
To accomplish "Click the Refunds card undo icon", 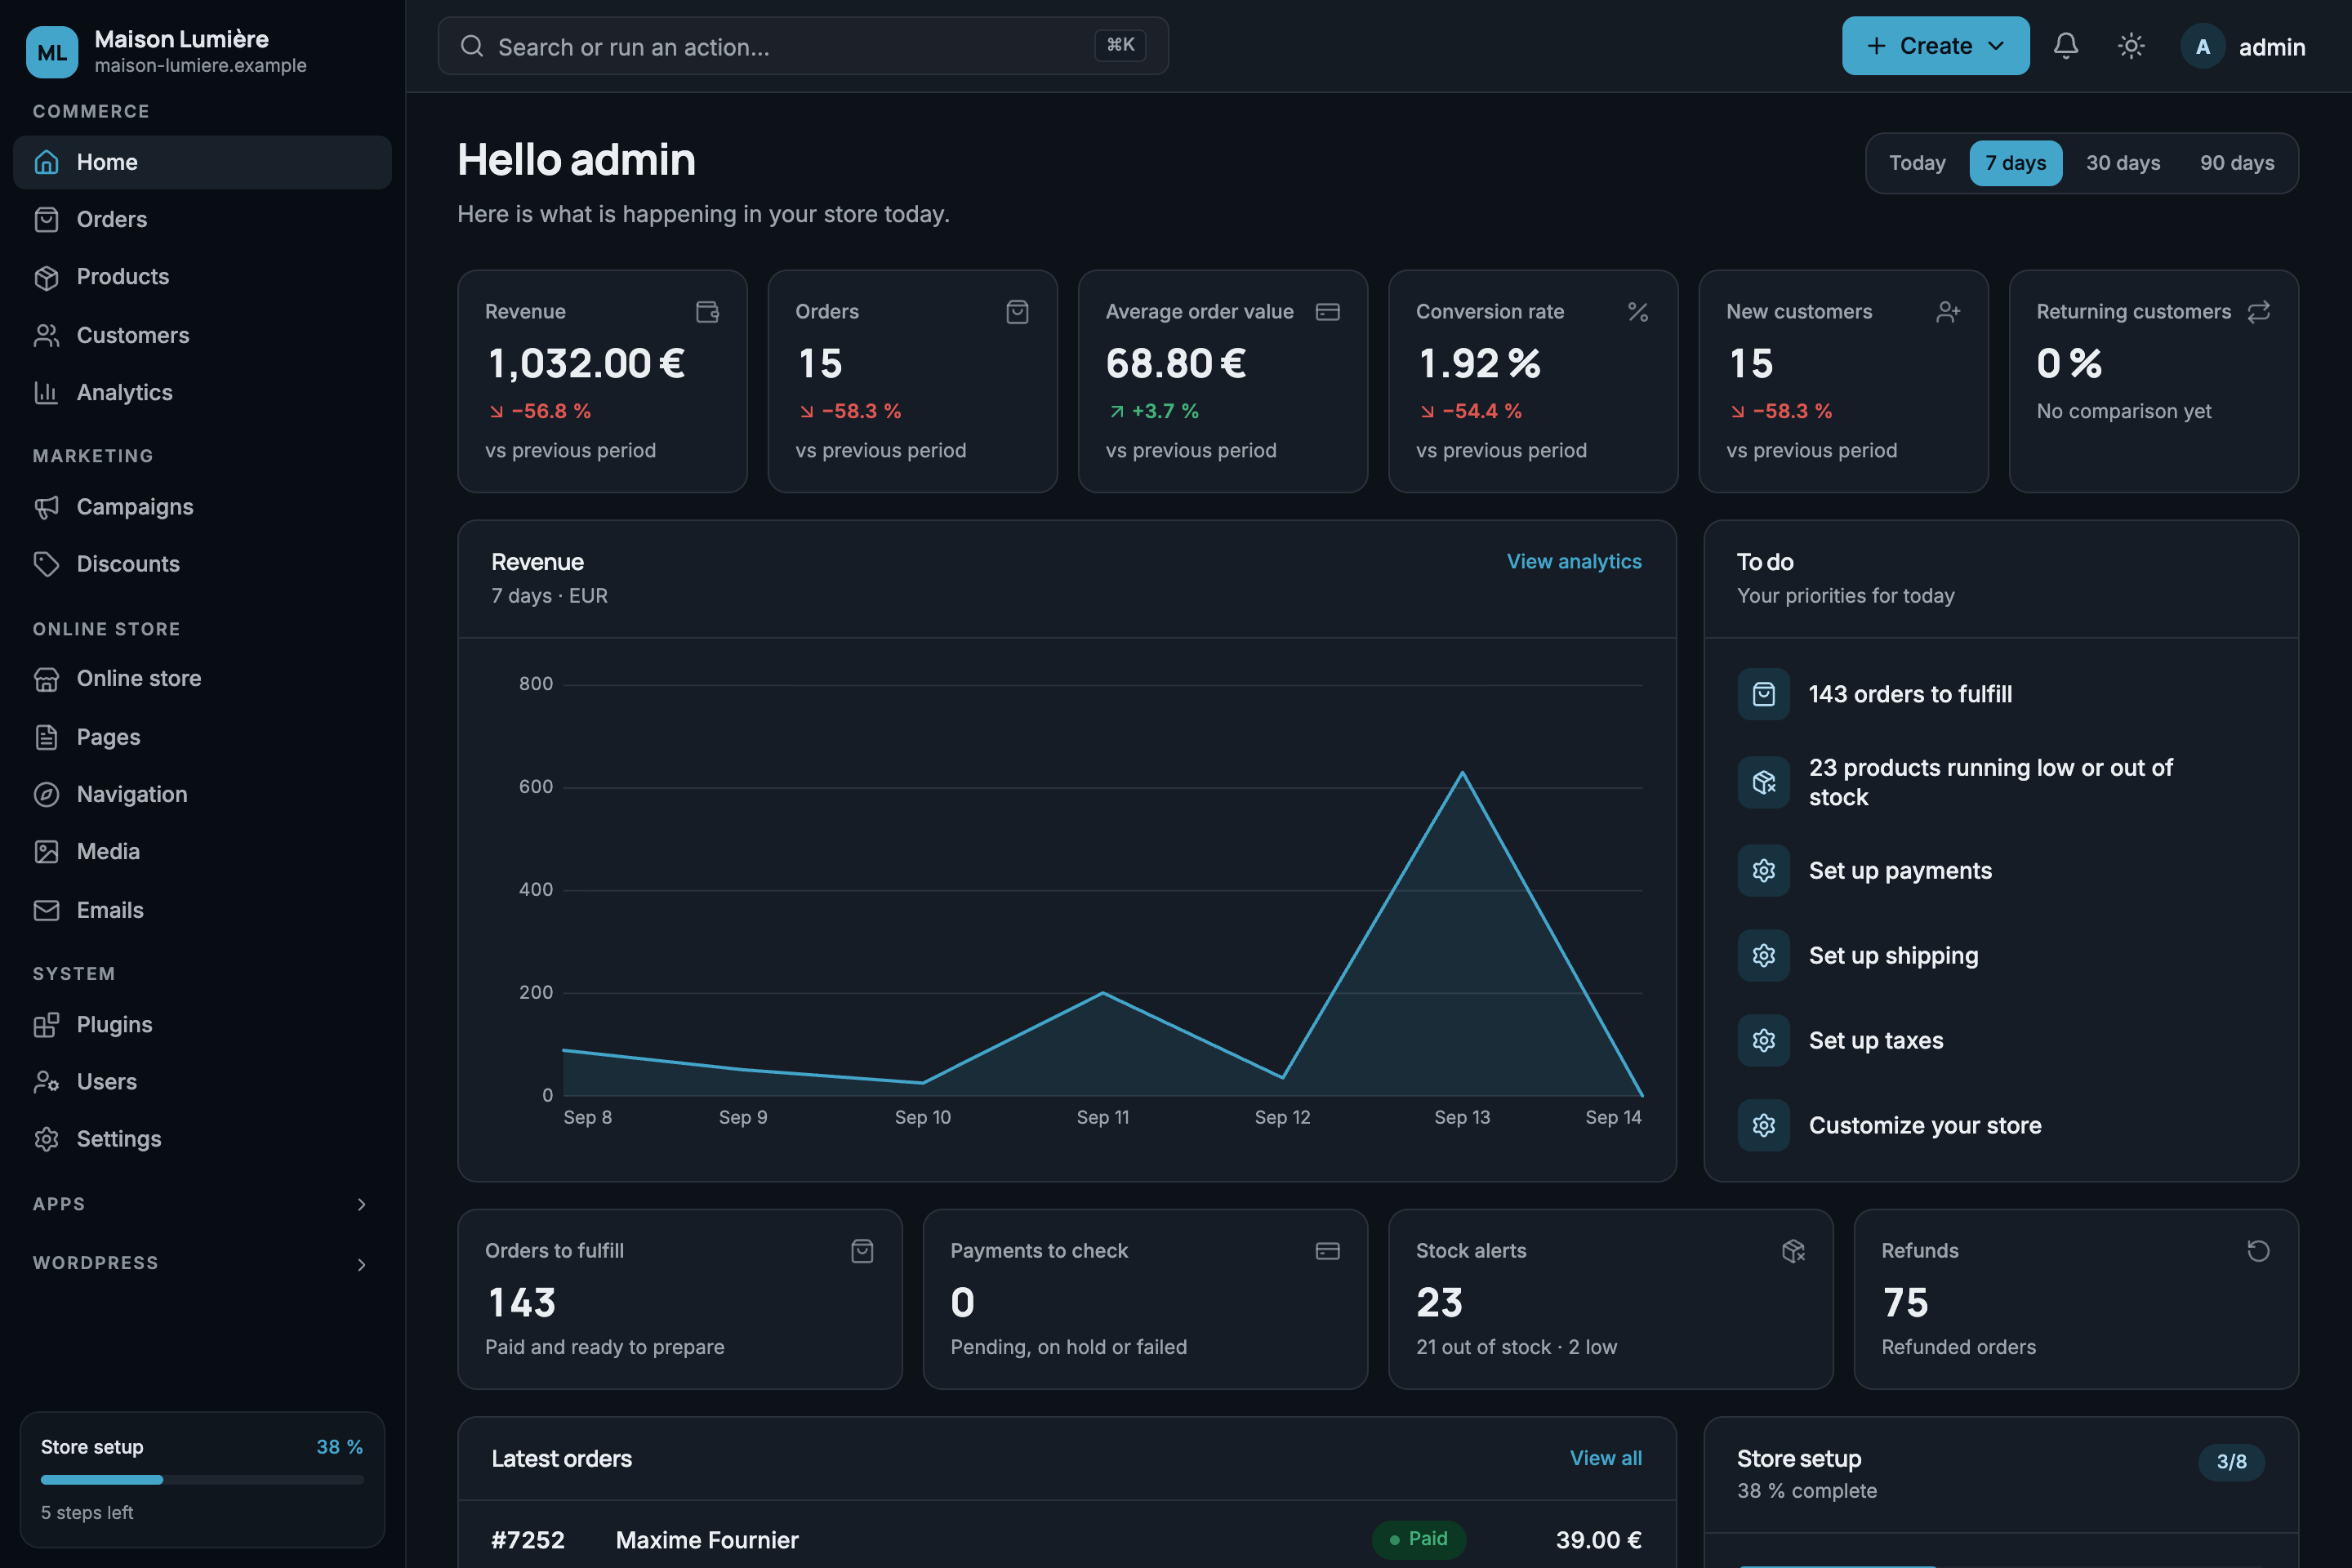I will click(x=2258, y=1251).
